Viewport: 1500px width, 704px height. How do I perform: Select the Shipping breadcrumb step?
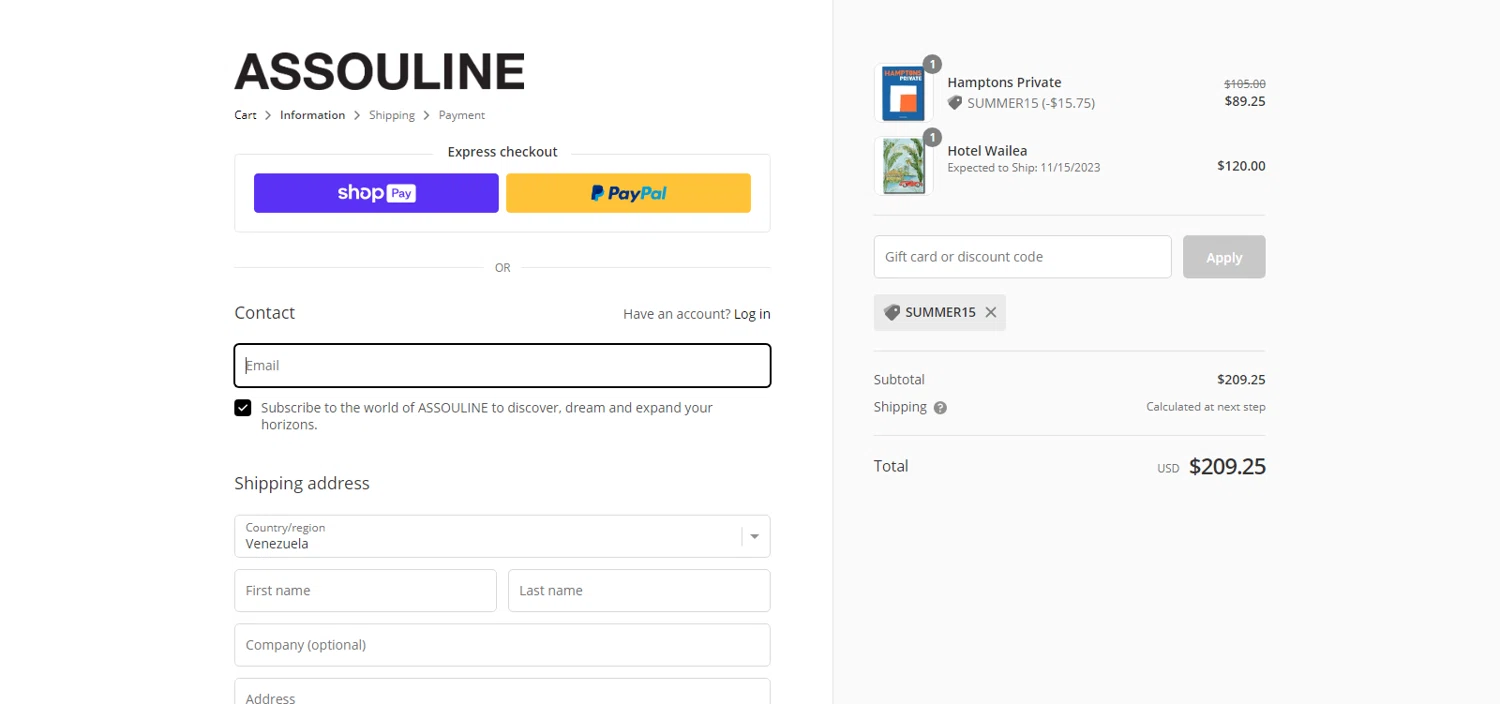pos(392,115)
